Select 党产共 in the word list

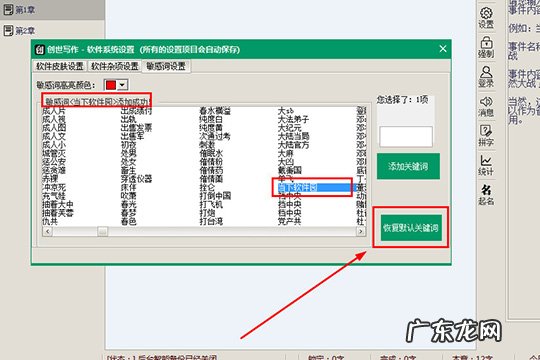click(x=289, y=222)
